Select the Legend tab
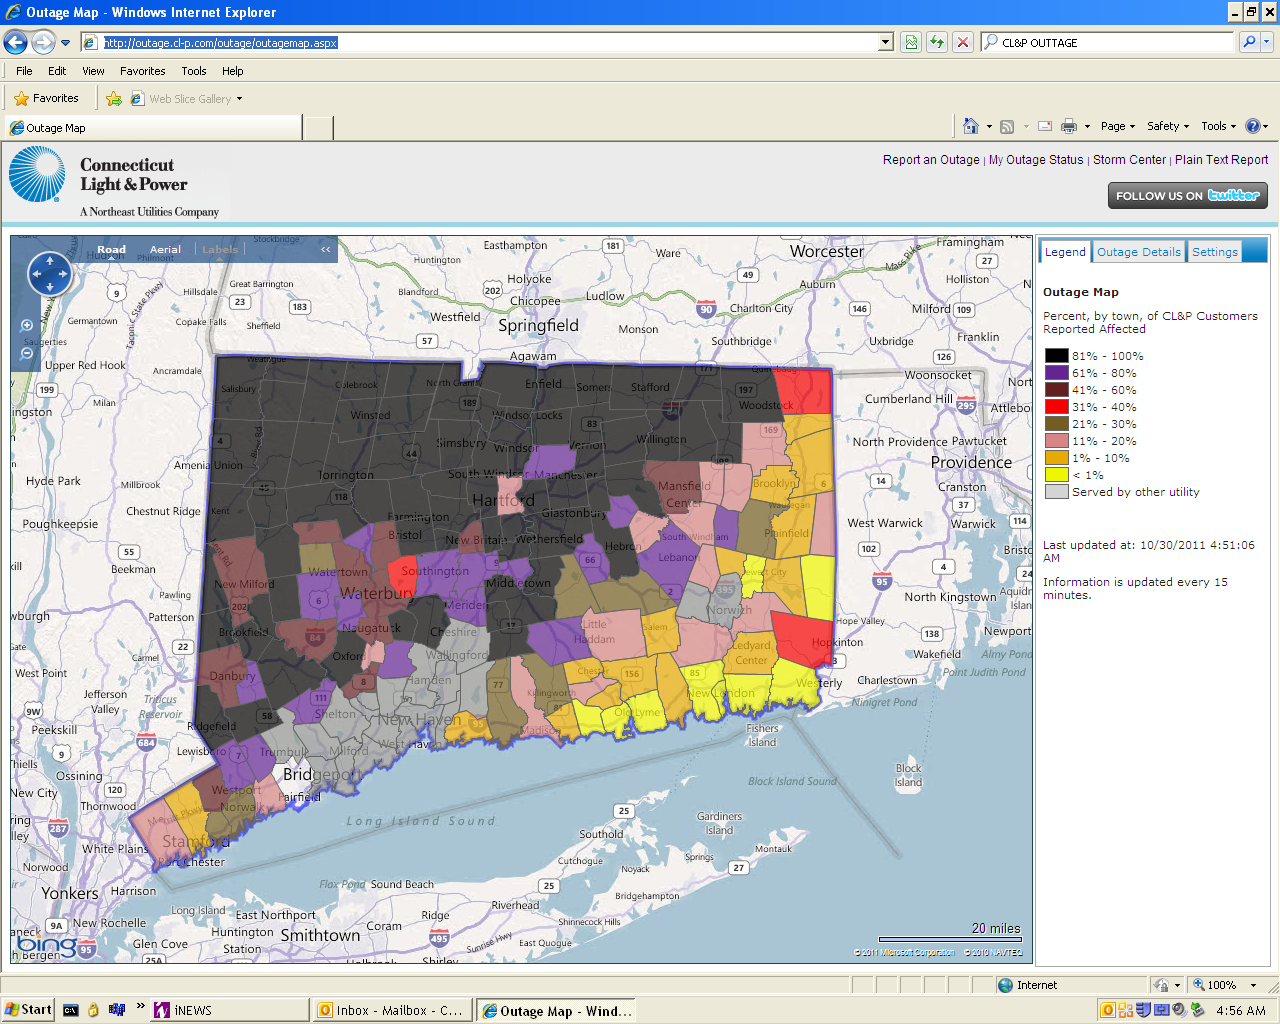Viewport: 1280px width, 1024px height. (x=1065, y=252)
